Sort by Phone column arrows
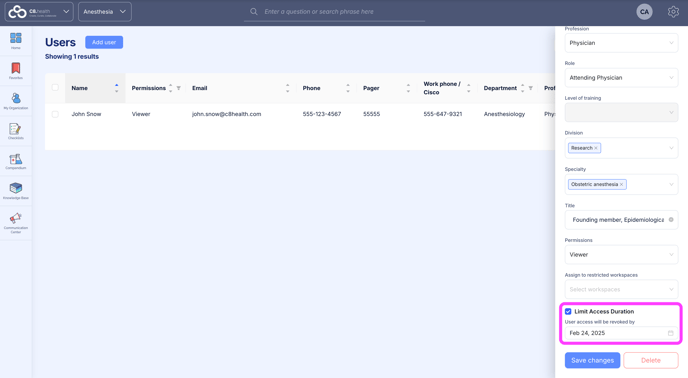688x378 pixels. pos(348,88)
